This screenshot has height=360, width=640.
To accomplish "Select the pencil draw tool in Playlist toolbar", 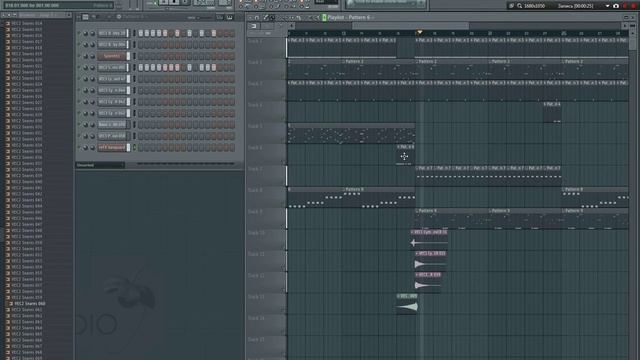I will pos(265,18).
